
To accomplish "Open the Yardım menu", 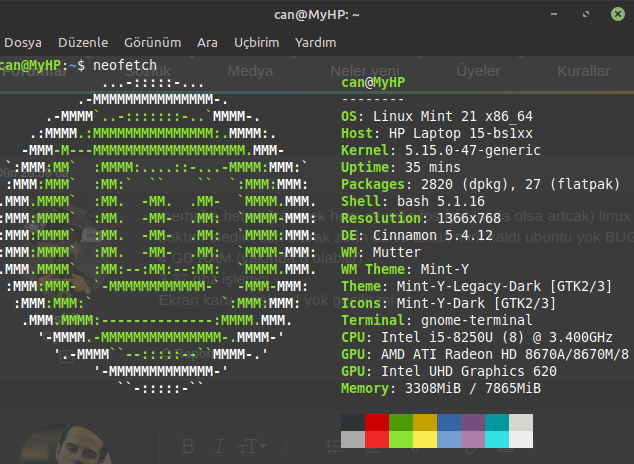I will click(316, 43).
